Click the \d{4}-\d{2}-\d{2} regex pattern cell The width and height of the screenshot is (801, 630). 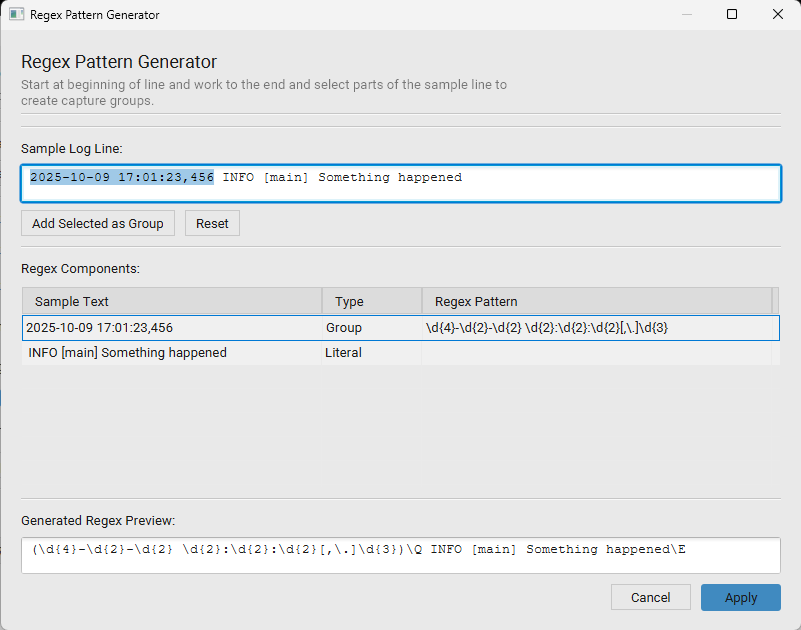point(597,328)
